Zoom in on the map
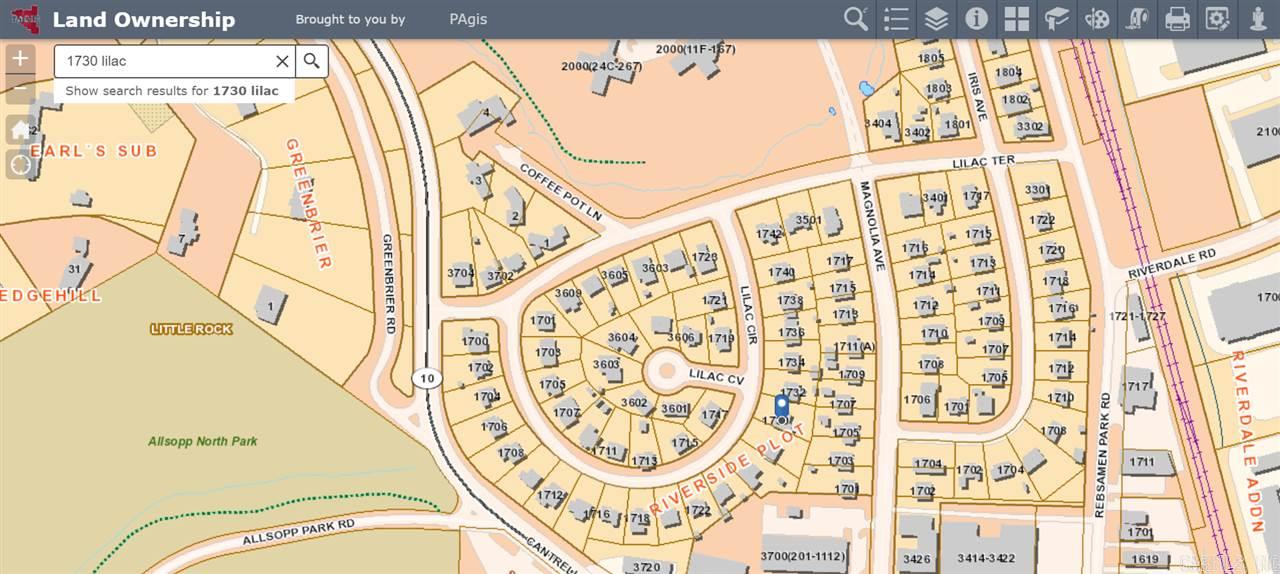This screenshot has height=574, width=1280. click(20, 59)
